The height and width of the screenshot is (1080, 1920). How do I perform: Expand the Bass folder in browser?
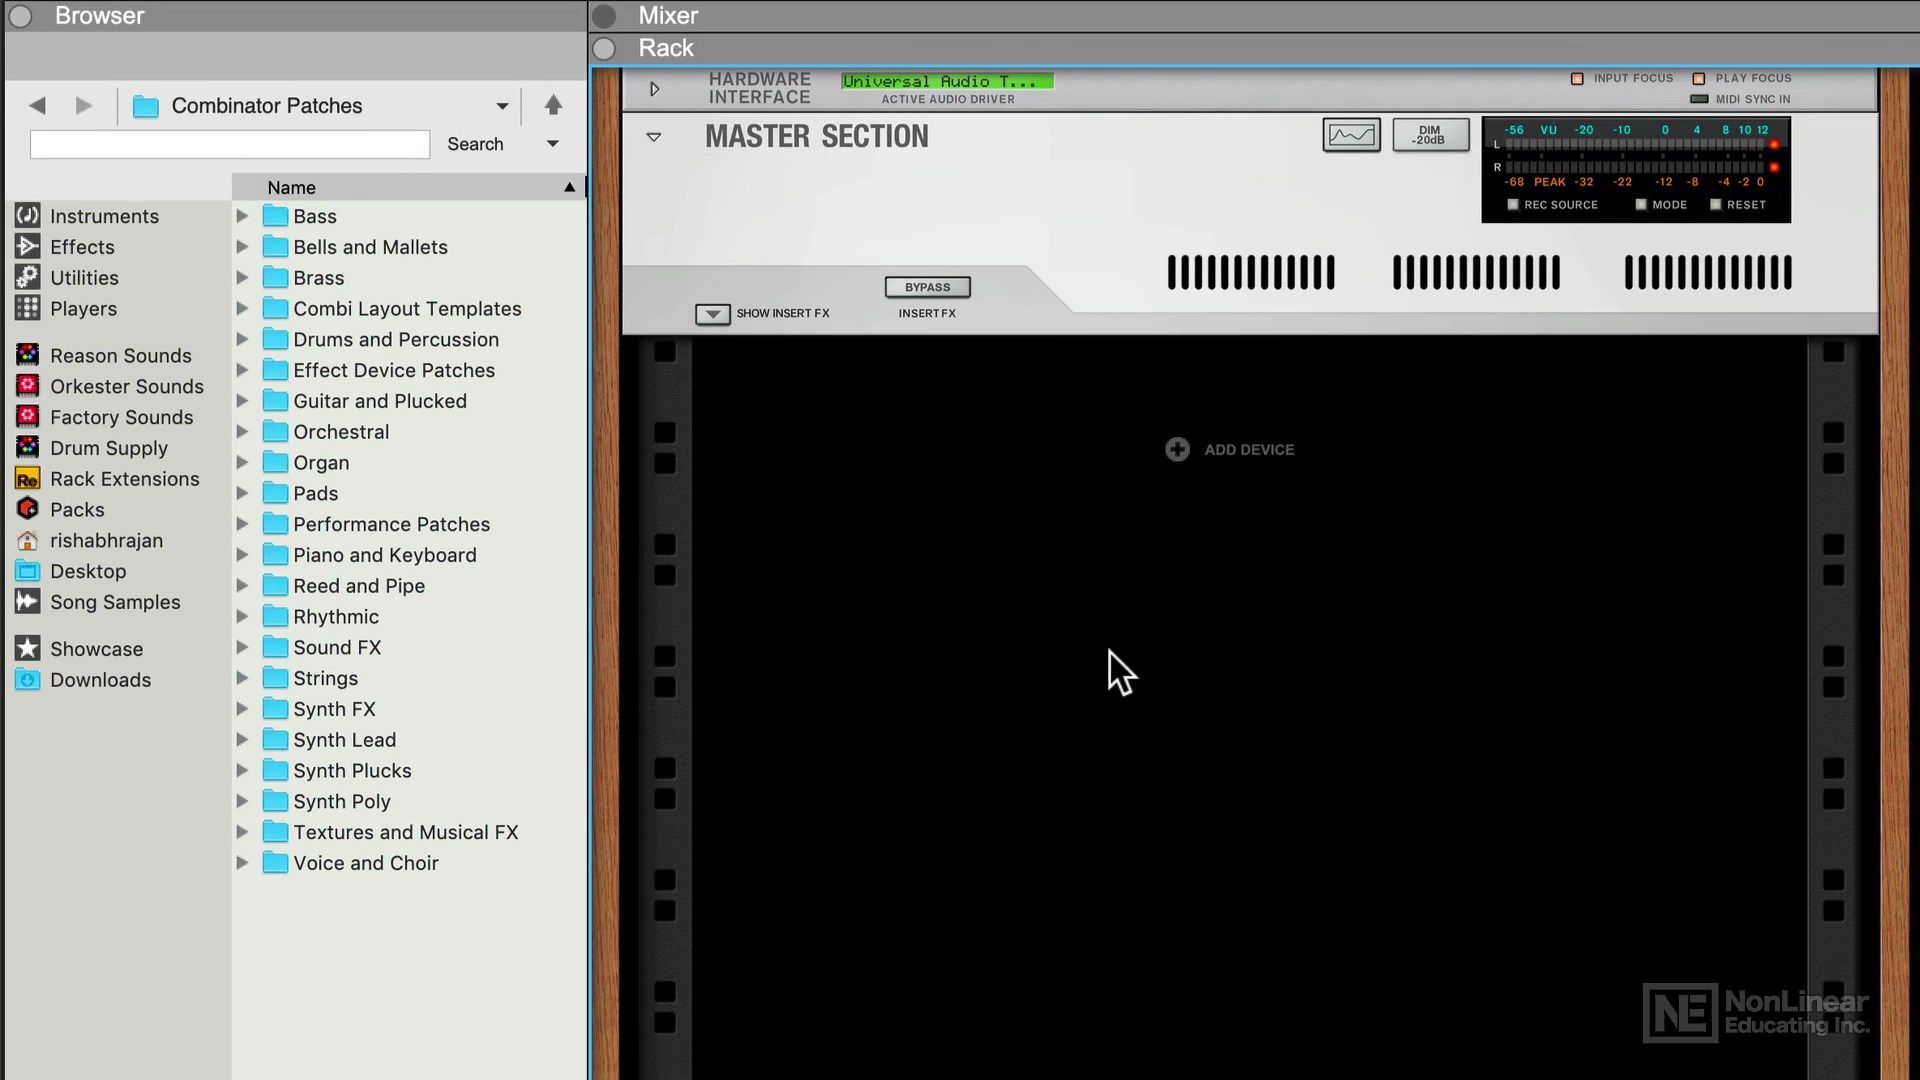tap(243, 216)
